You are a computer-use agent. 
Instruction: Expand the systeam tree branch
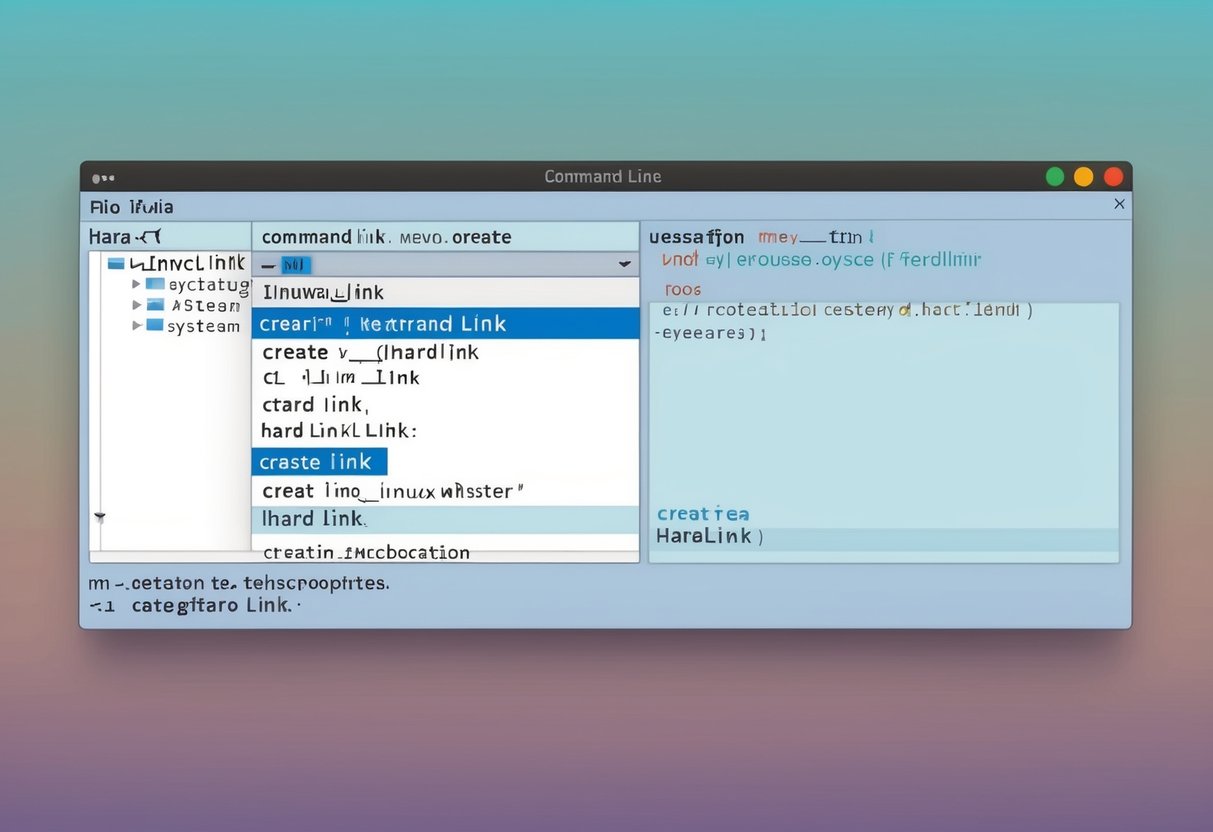(x=139, y=326)
